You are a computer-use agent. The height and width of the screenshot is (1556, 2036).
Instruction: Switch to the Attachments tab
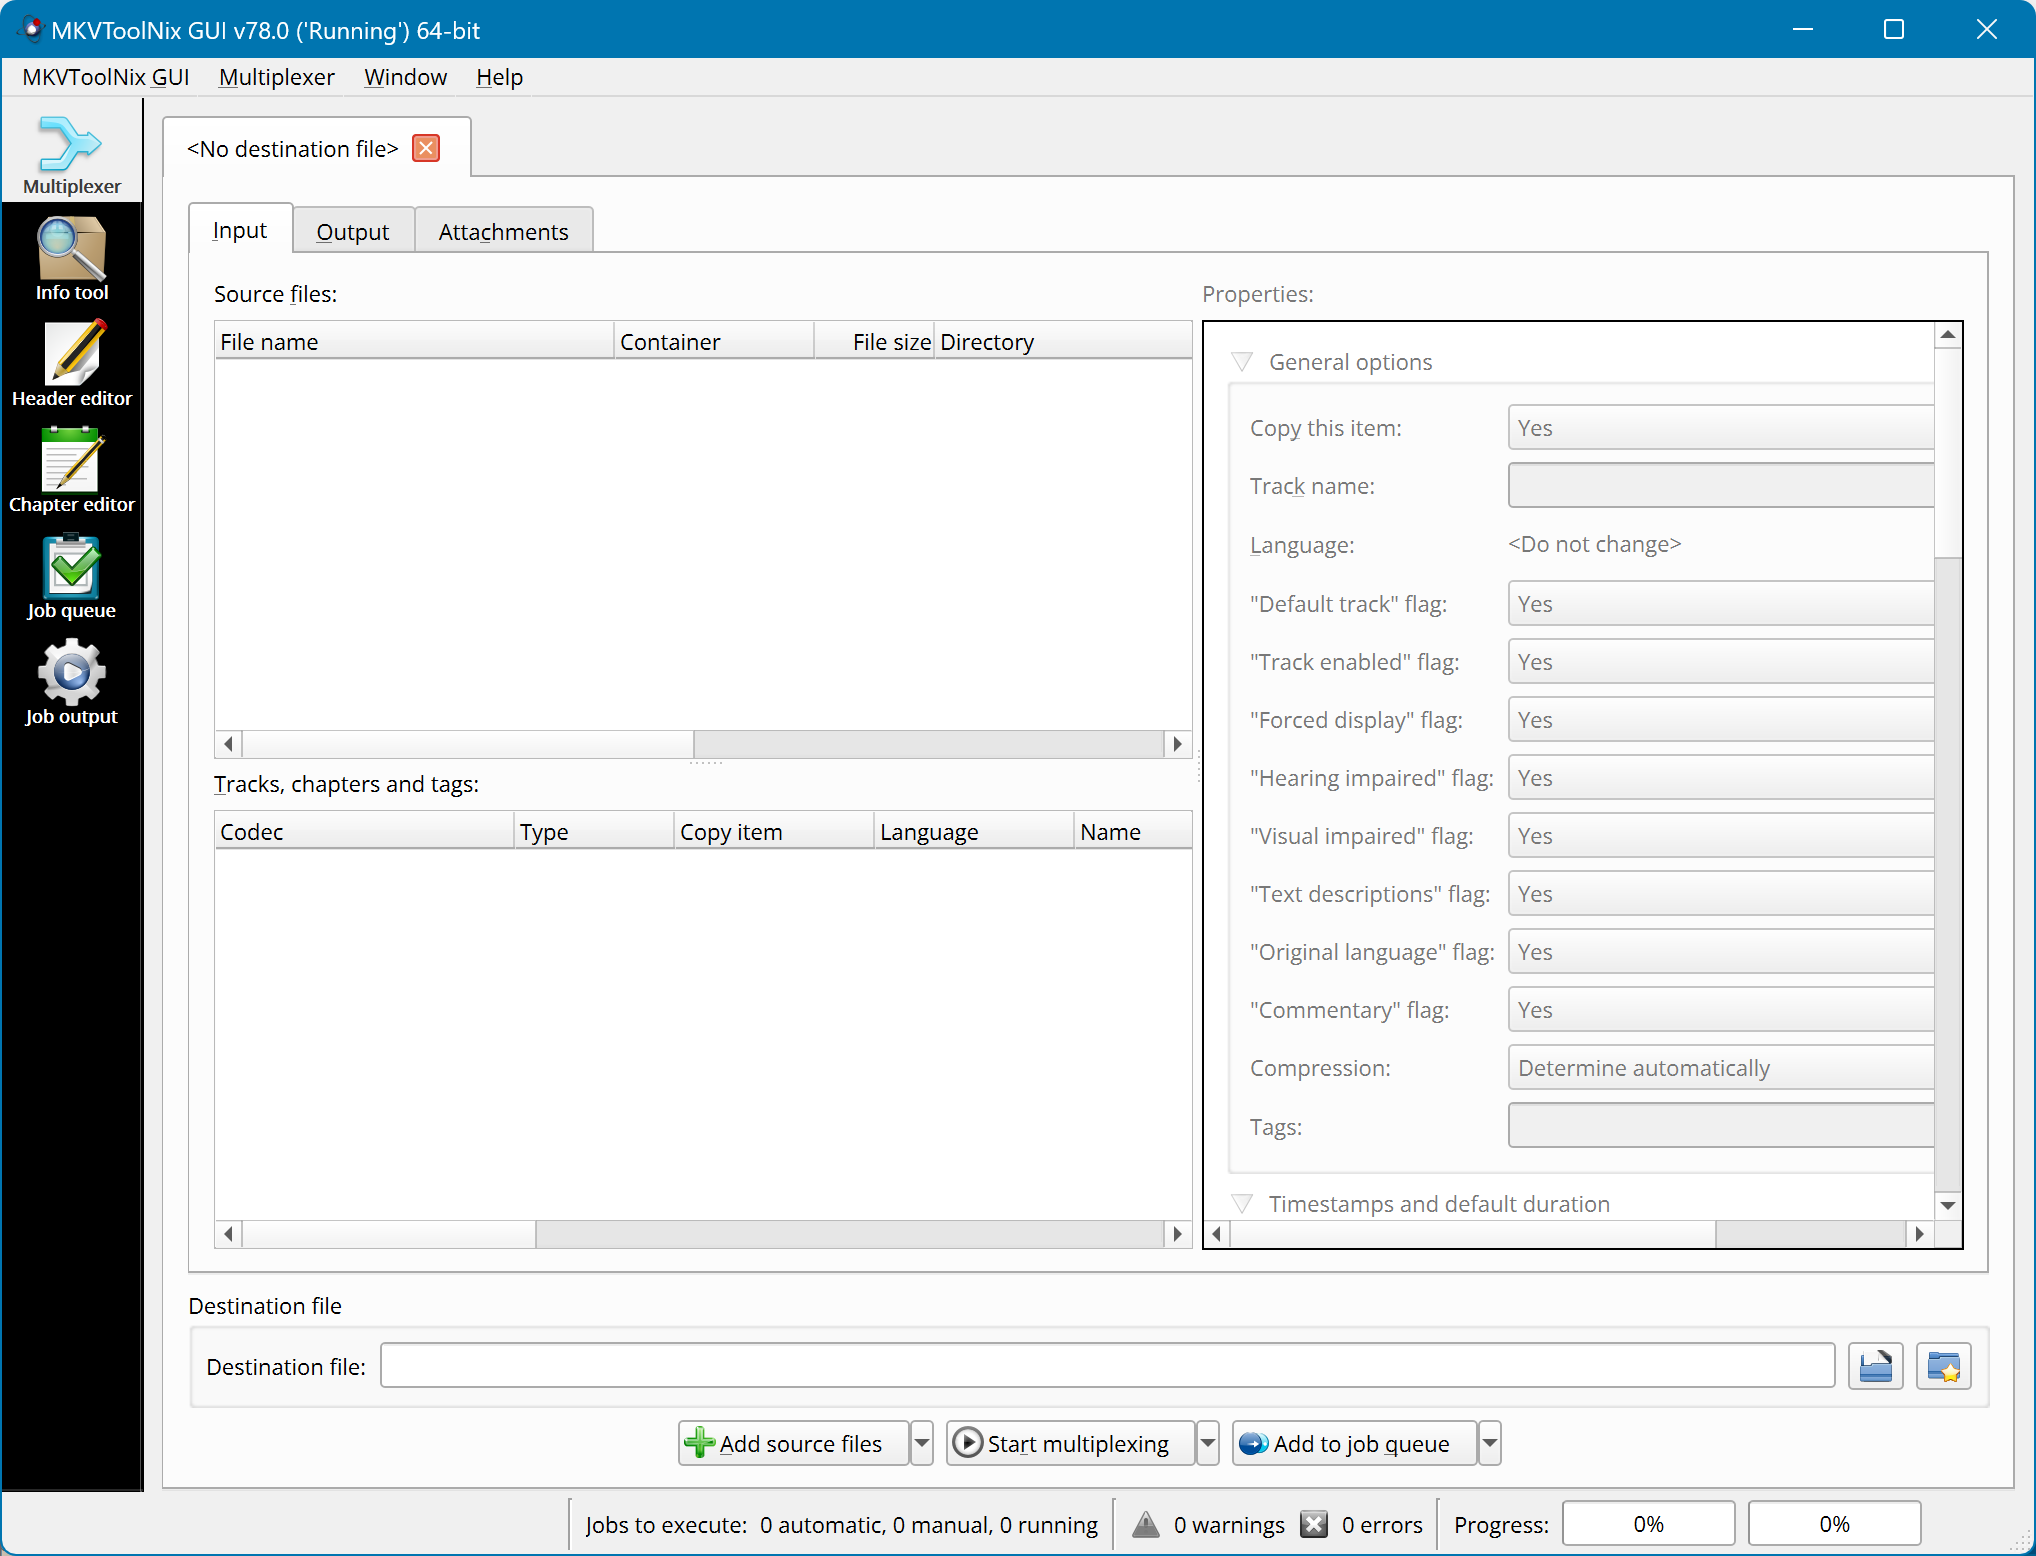point(503,230)
